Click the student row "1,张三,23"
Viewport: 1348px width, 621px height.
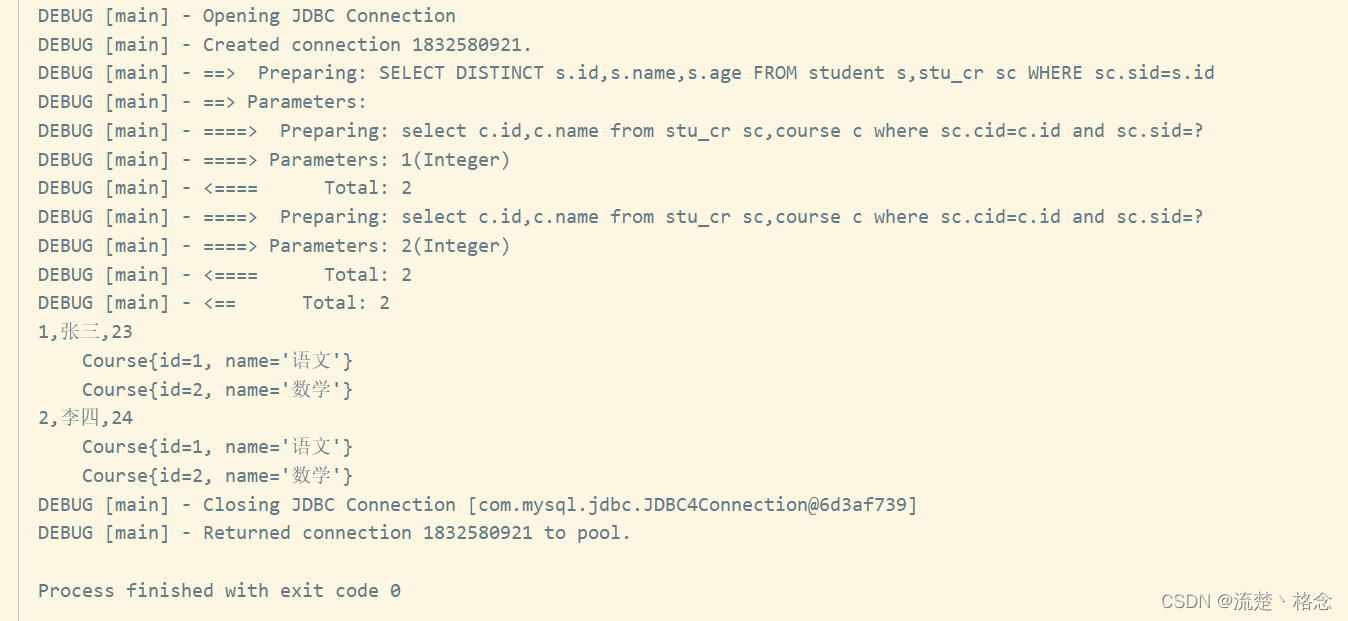pos(85,332)
